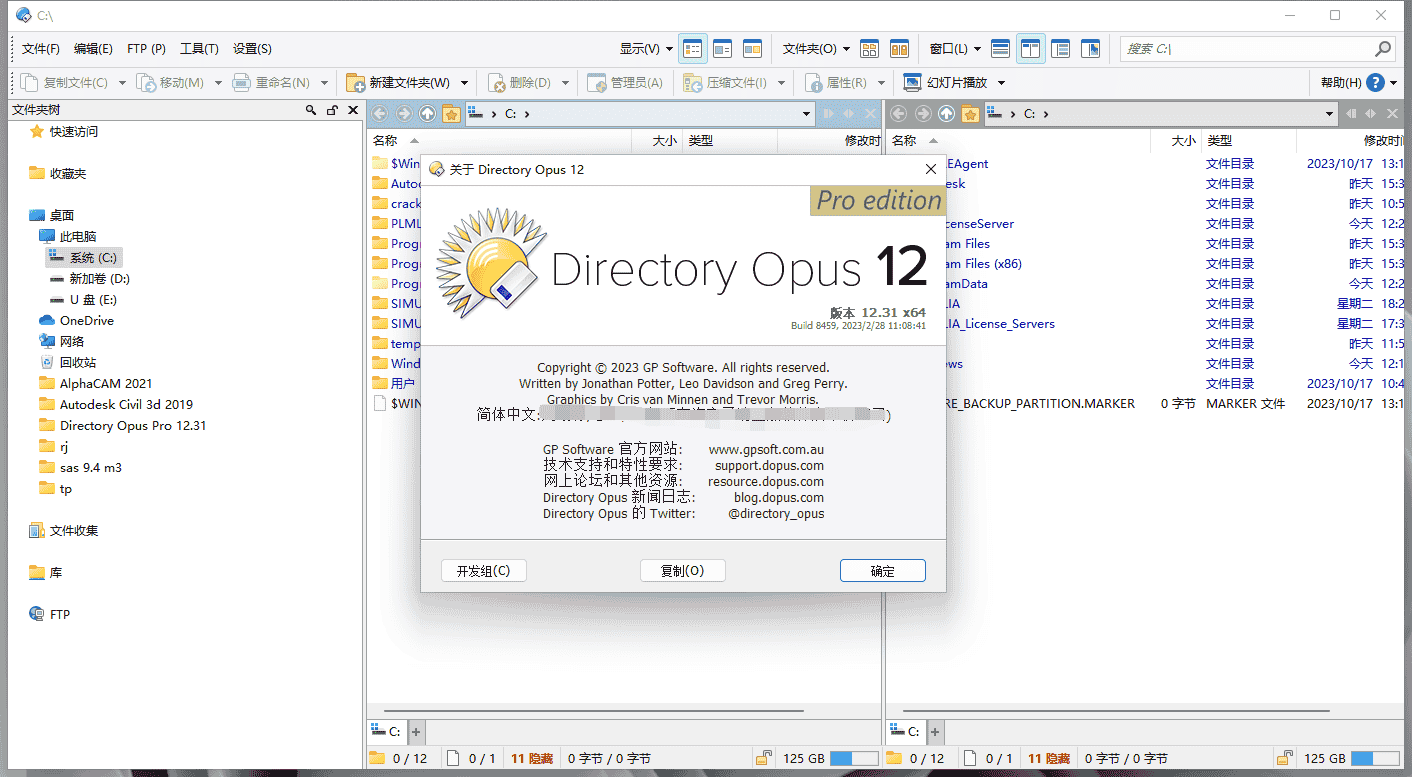Open Favorites star folder in right pane
The height and width of the screenshot is (777, 1412).
click(969, 114)
